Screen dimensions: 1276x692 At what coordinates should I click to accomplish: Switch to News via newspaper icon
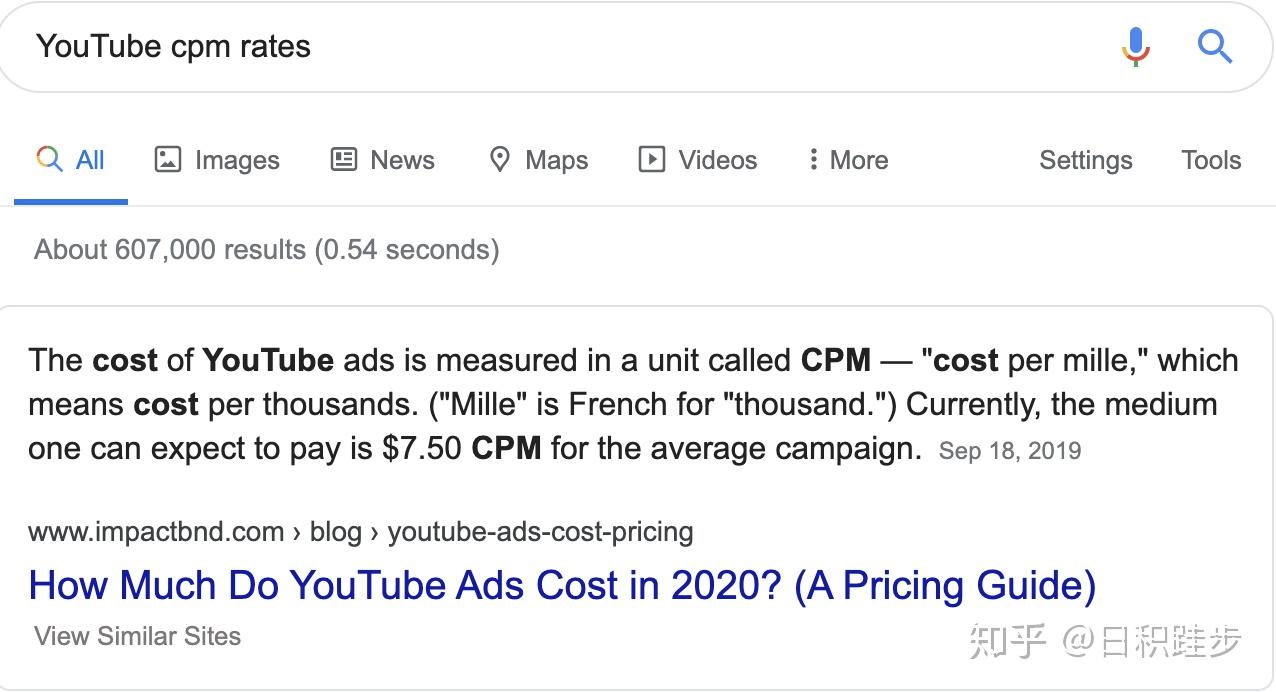click(344, 160)
